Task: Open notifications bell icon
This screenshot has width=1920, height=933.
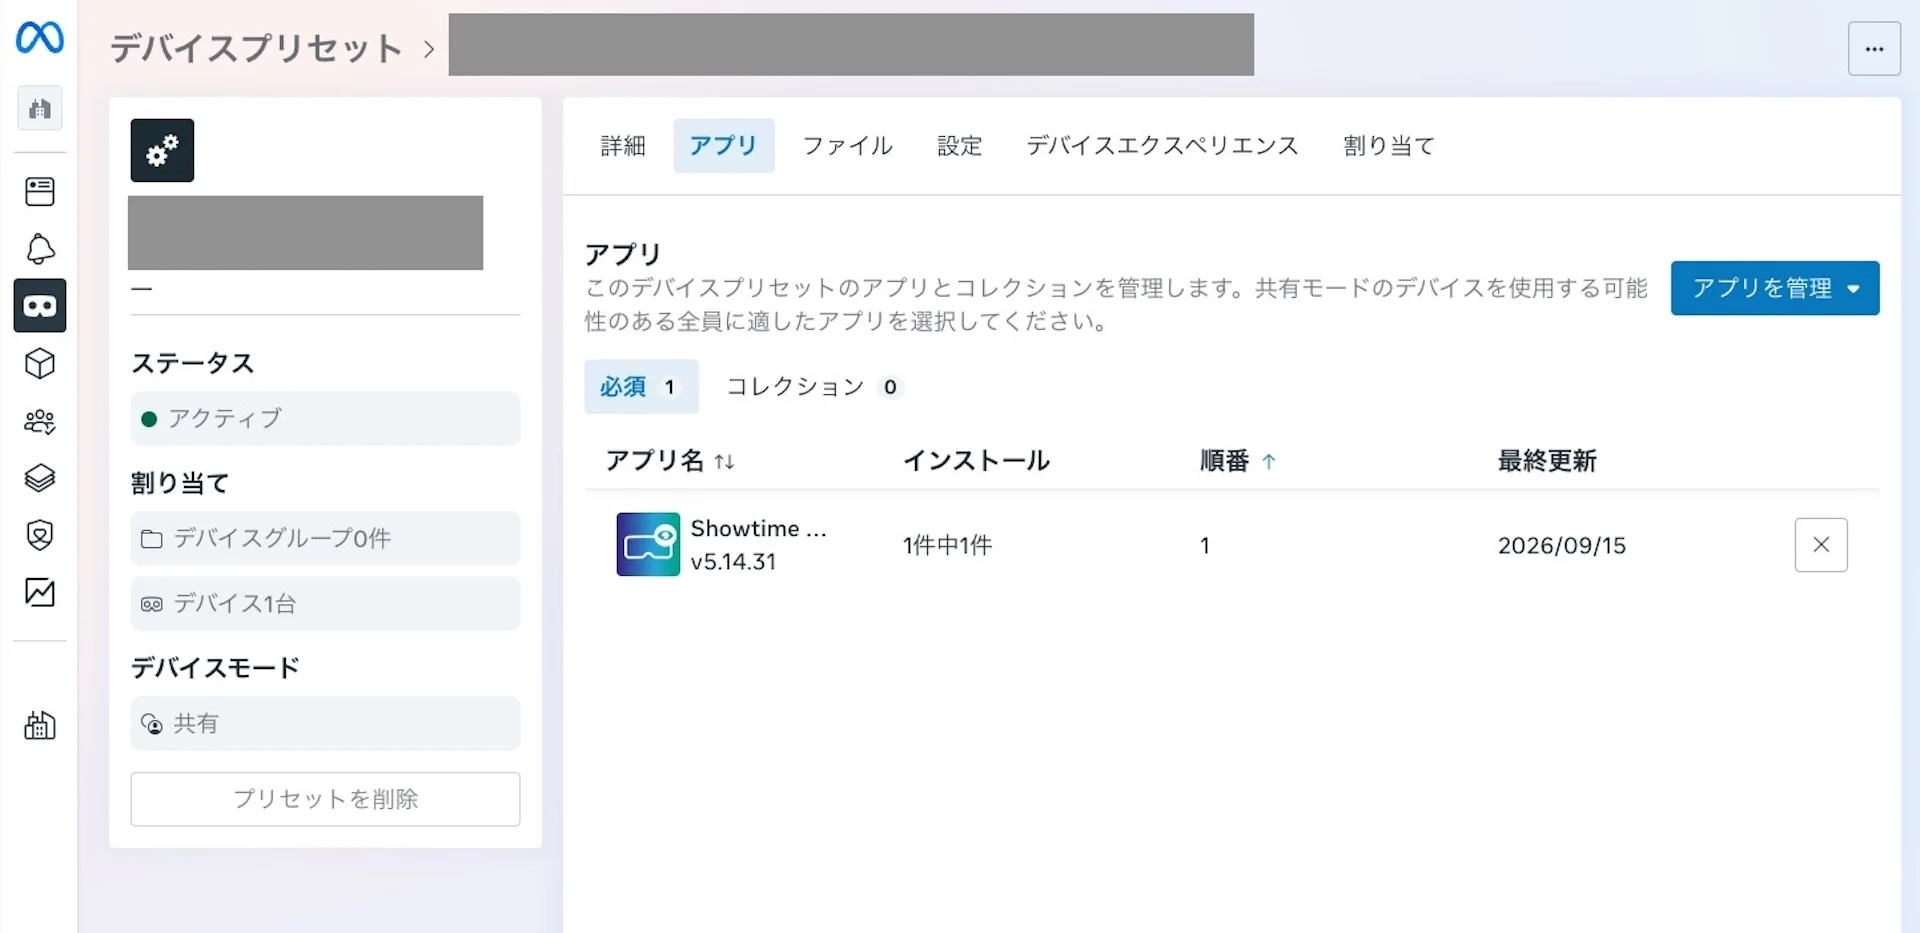Action: click(40, 249)
